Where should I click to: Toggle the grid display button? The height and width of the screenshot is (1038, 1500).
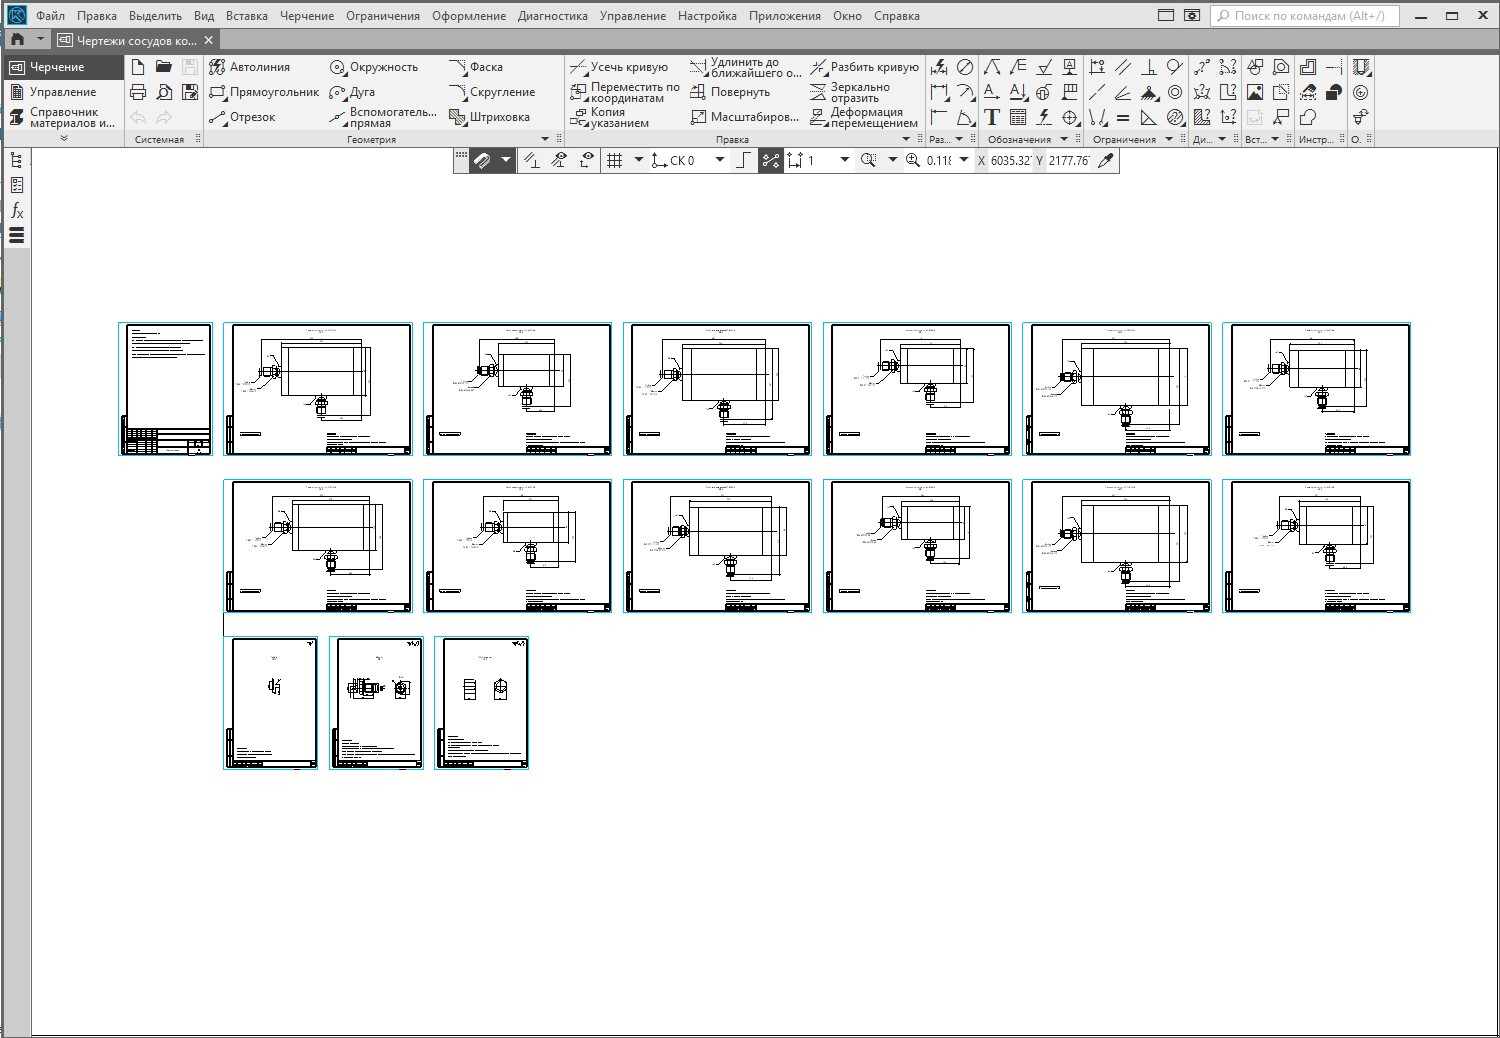point(615,160)
